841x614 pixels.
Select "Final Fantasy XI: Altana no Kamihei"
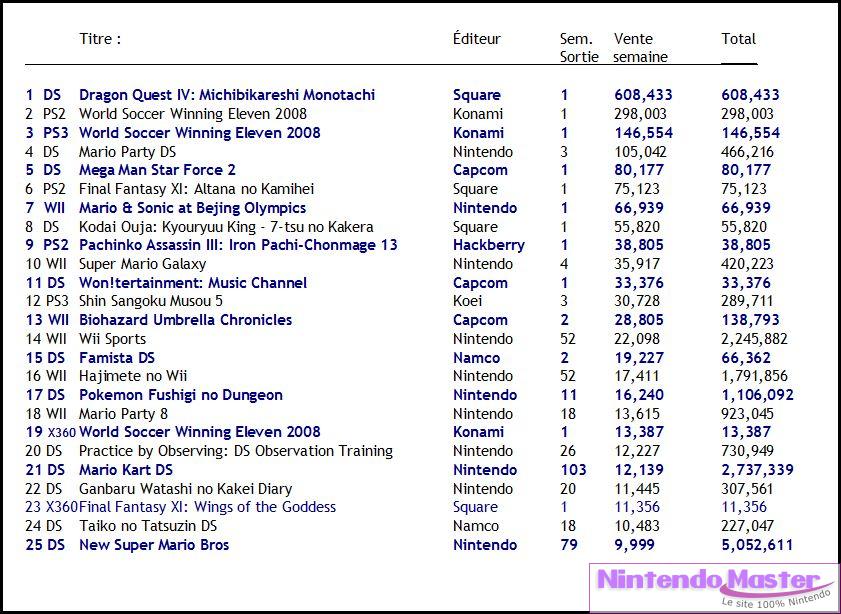[x=196, y=189]
